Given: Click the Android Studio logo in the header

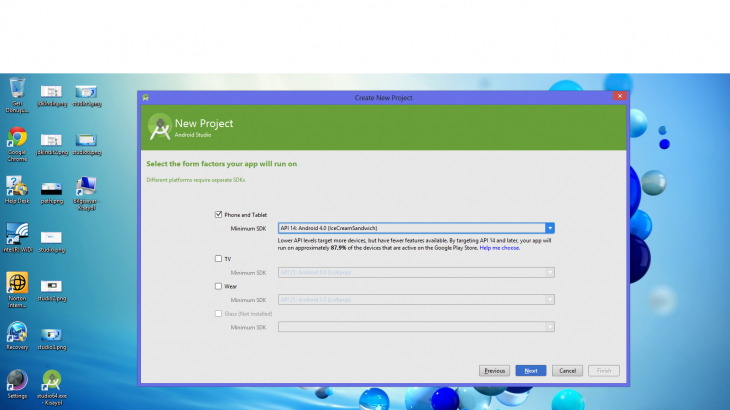Looking at the screenshot, I should 159,127.
